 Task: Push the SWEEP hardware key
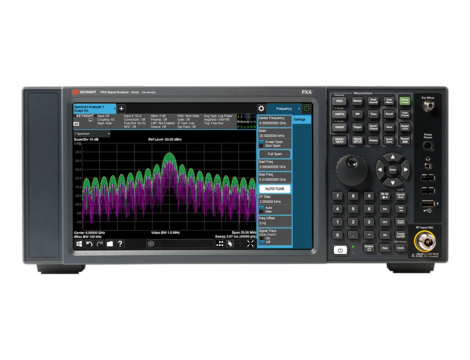click(x=339, y=127)
